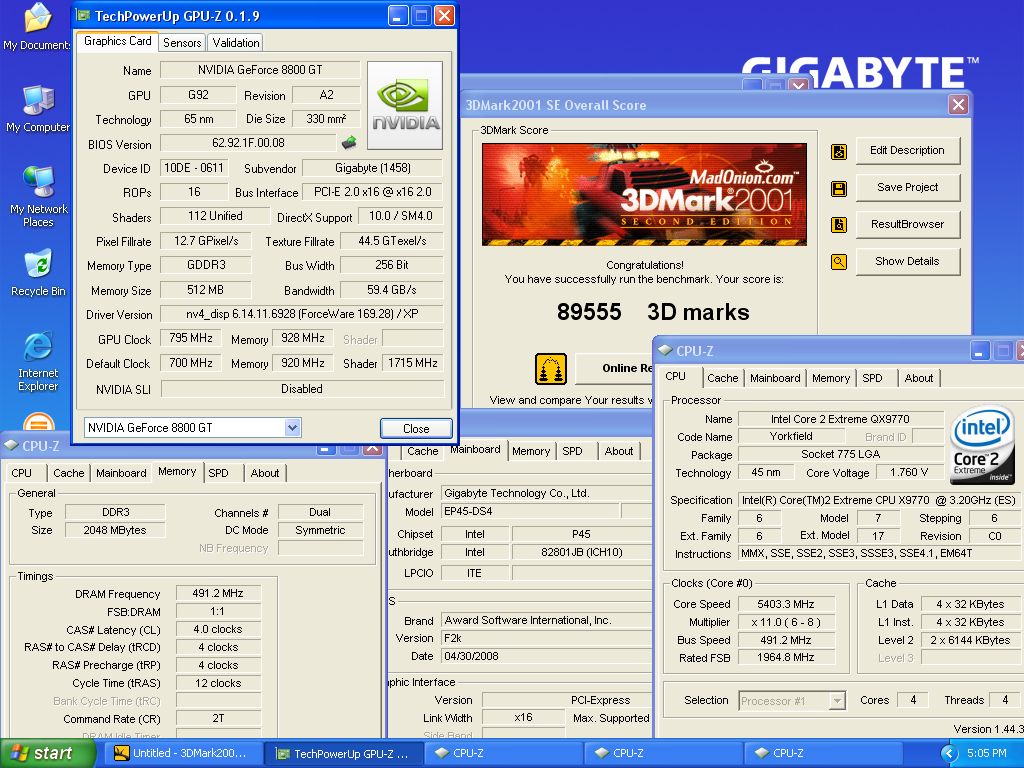Click the taskbar clock 5:05 PM
The width and height of the screenshot is (1024, 768).
coord(986,754)
